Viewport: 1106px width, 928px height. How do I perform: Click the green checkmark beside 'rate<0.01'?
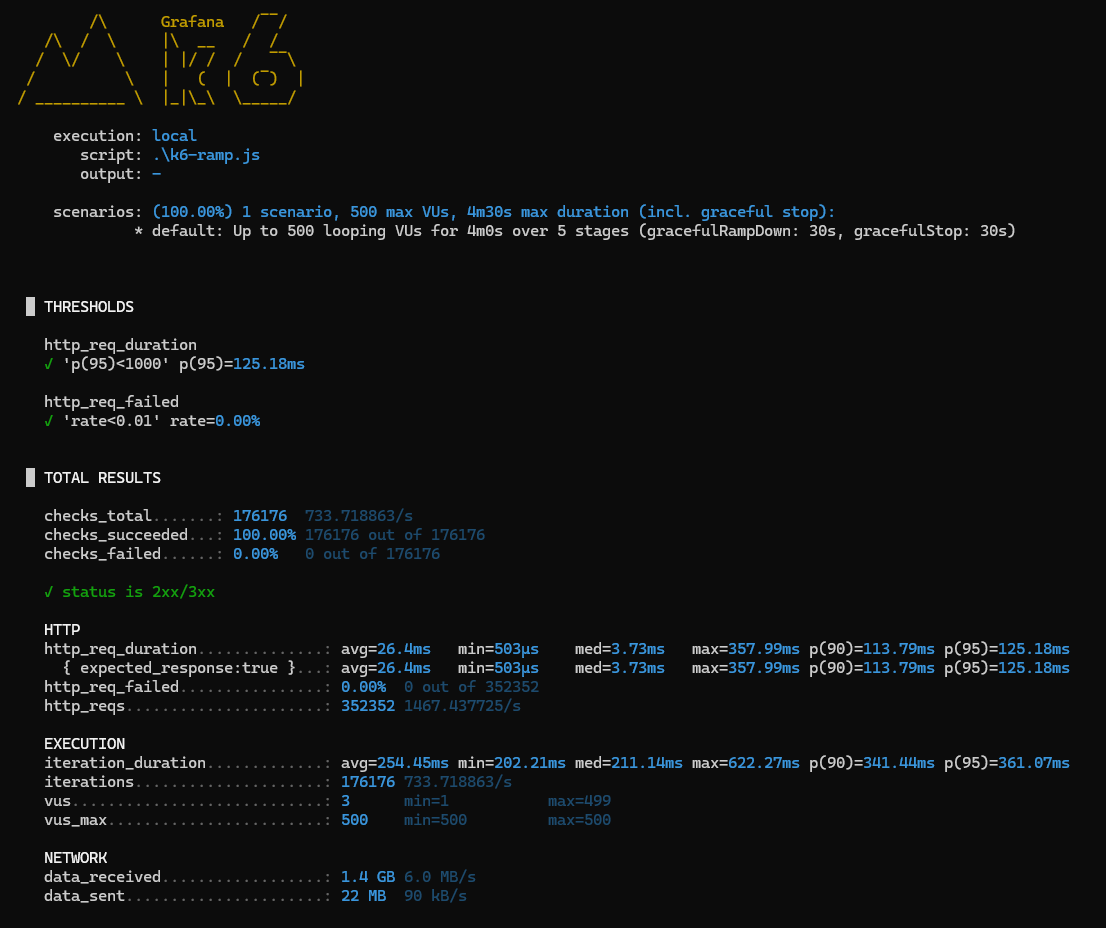click(48, 421)
